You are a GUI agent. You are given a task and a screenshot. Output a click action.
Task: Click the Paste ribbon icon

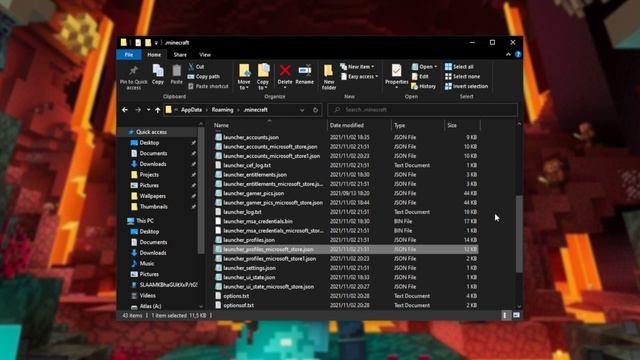click(176, 71)
